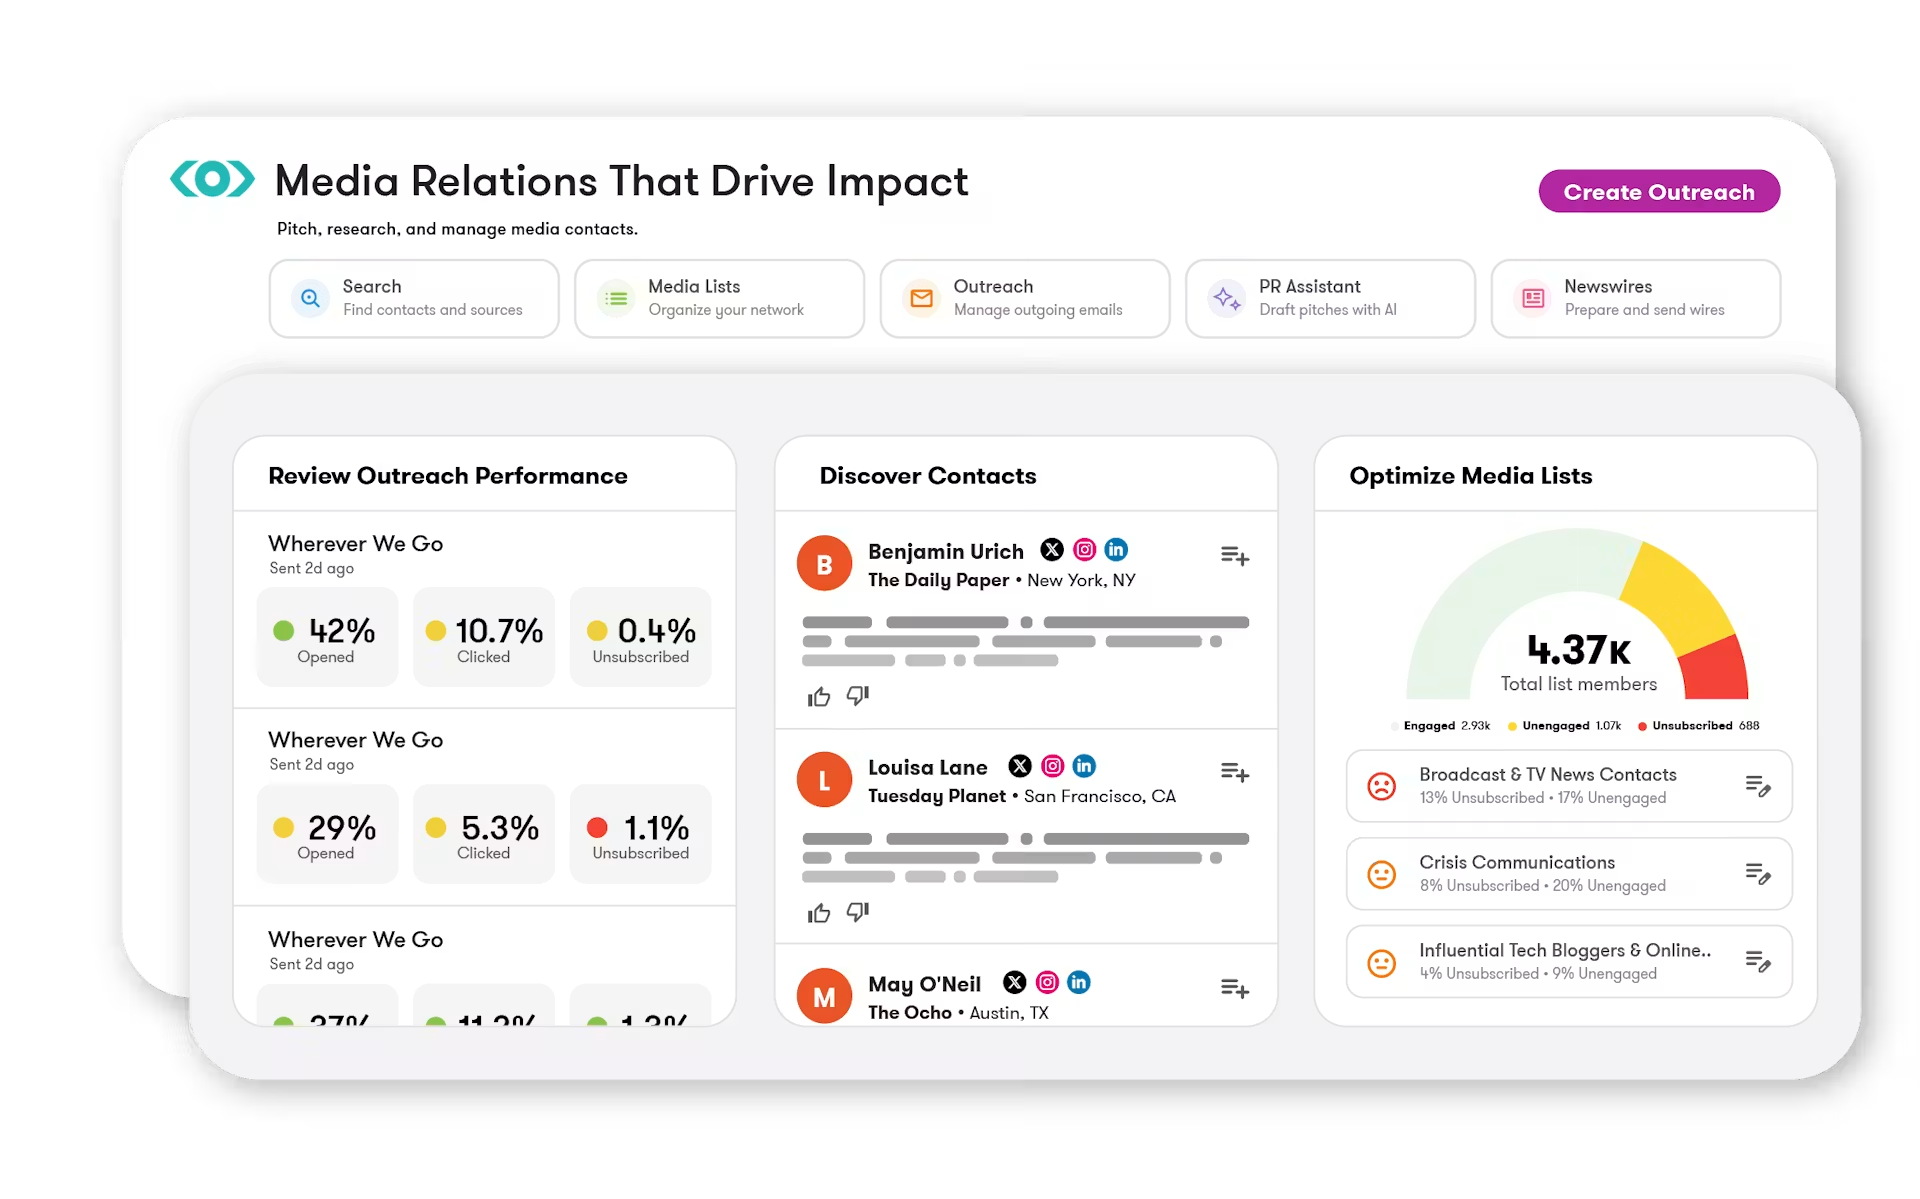Thumbs up Louisa Lane's contact

tap(819, 912)
